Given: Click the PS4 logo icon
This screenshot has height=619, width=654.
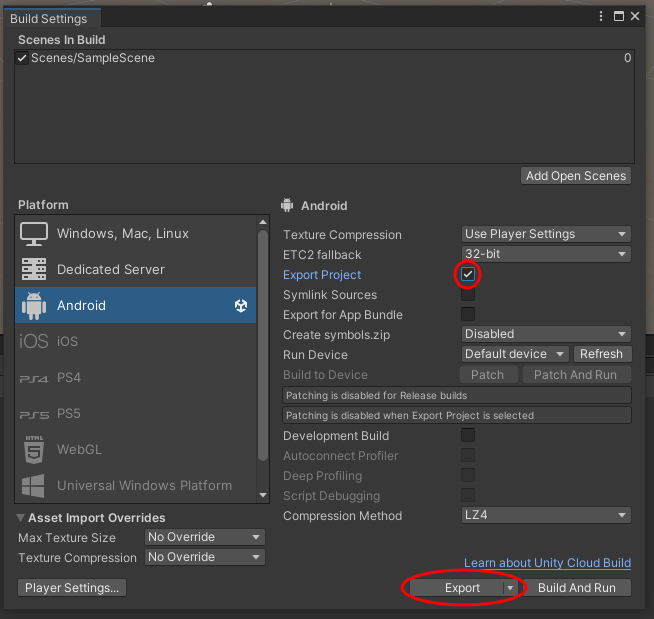Looking at the screenshot, I should pyautogui.click(x=34, y=378).
